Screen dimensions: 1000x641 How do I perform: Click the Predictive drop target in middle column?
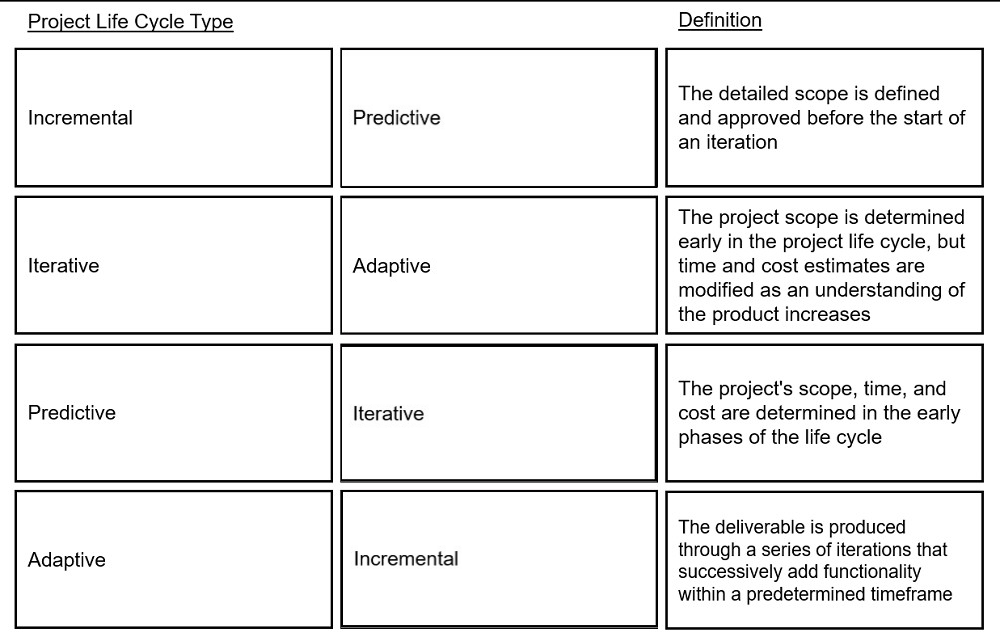tap(499, 117)
